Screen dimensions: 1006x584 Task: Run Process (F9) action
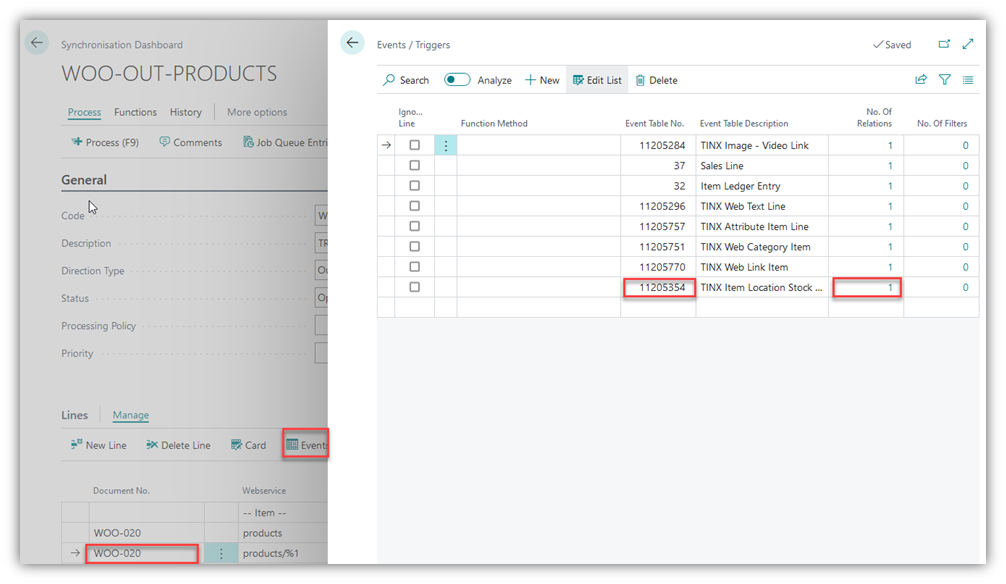(105, 142)
